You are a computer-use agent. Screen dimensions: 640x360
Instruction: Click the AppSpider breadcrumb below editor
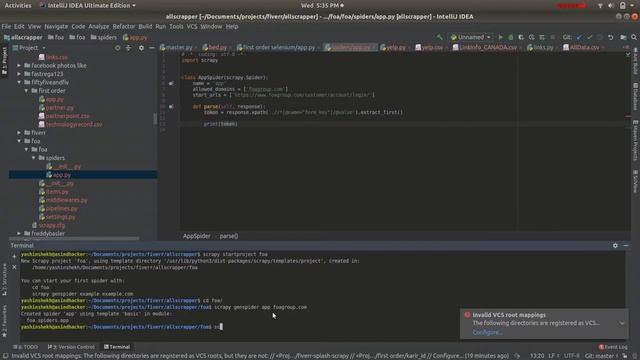click(x=196, y=236)
